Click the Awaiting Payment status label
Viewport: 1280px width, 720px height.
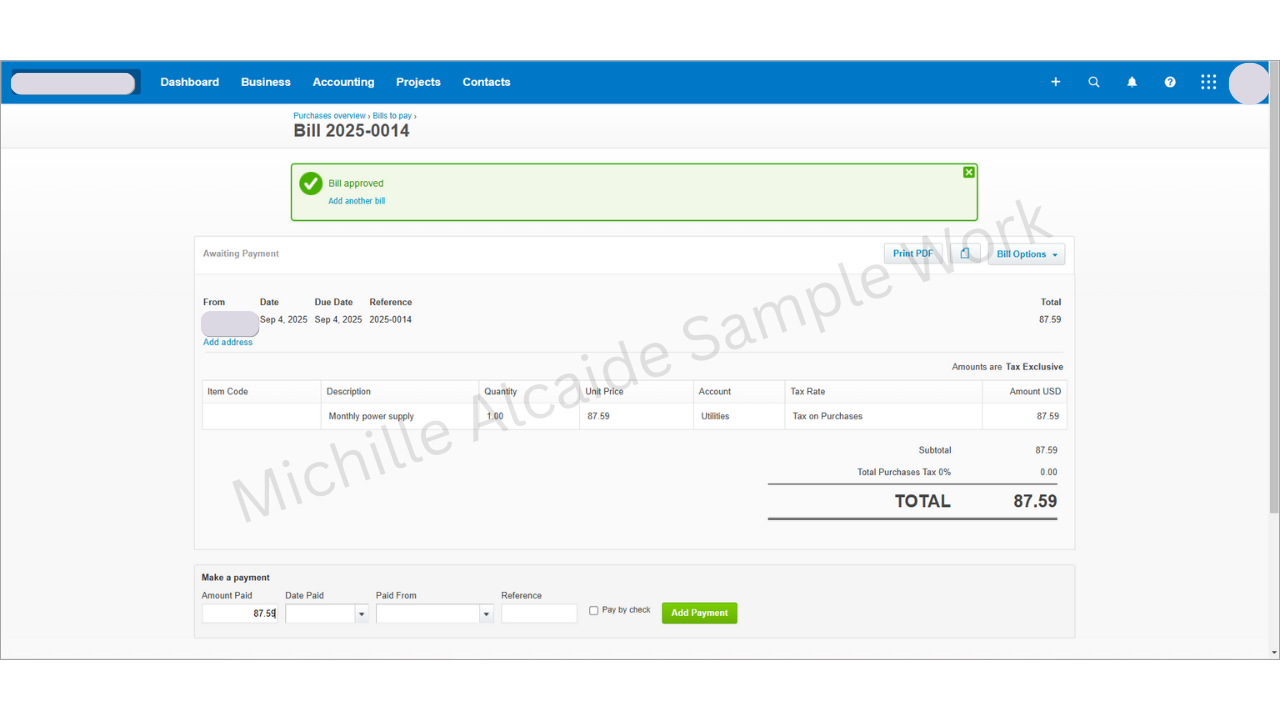pos(241,254)
